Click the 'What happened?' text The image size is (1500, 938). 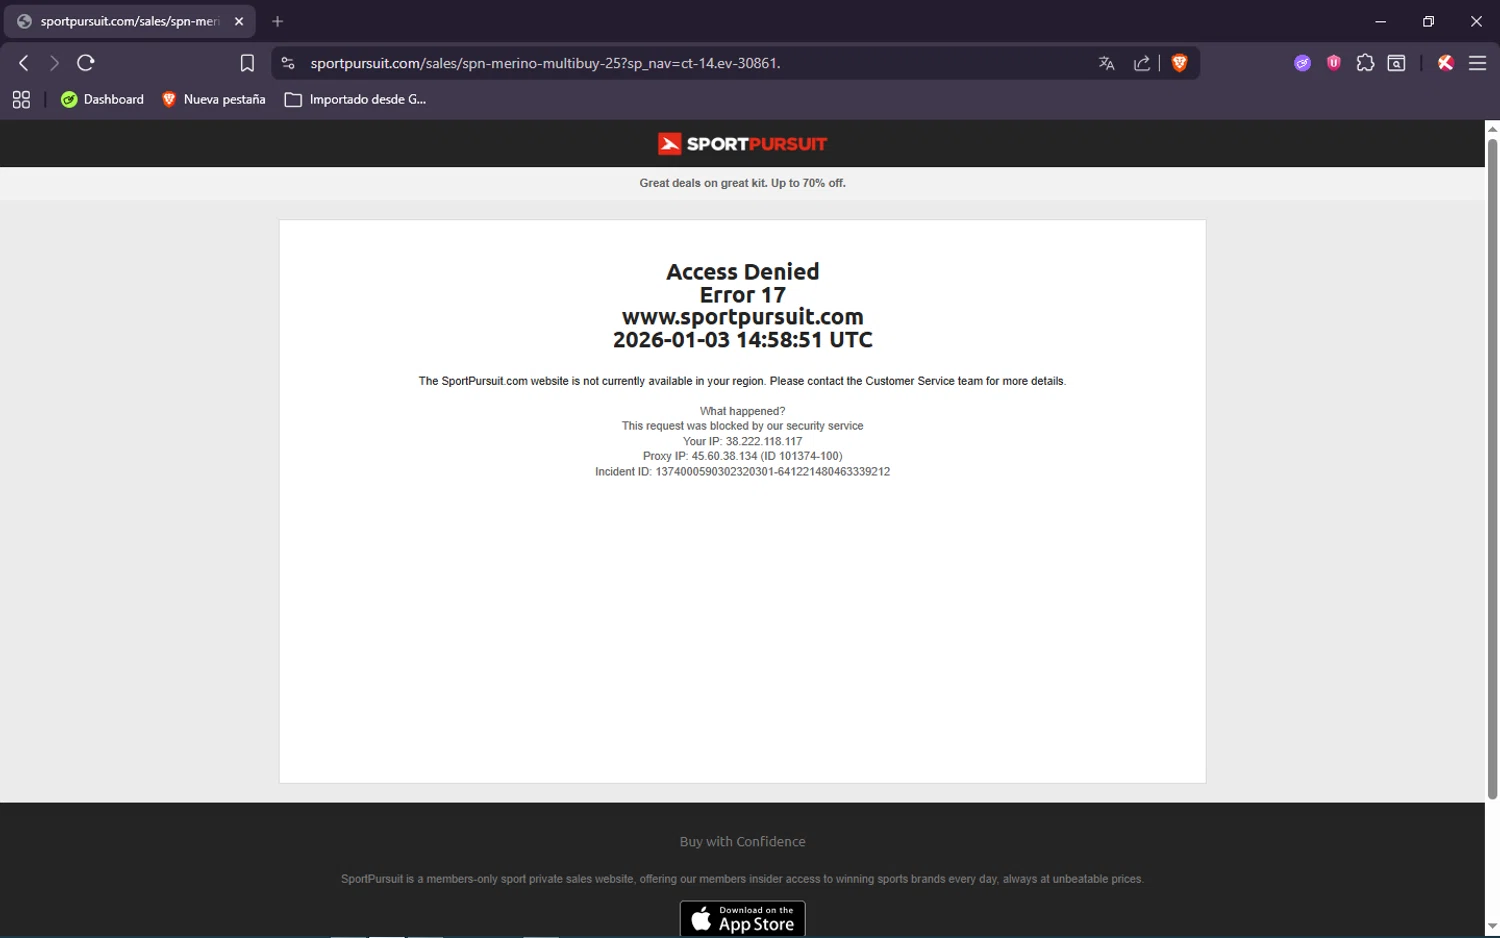[x=742, y=411]
